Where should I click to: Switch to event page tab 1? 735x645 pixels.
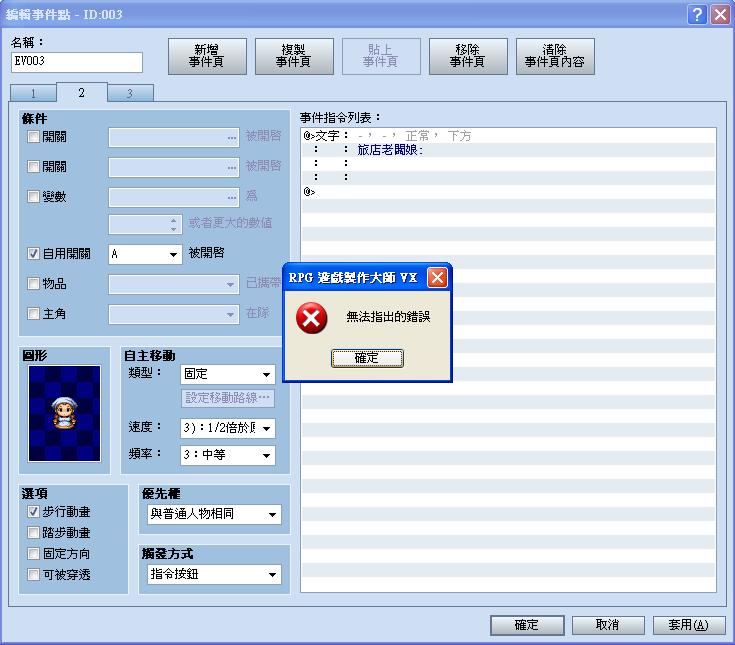coord(33,93)
